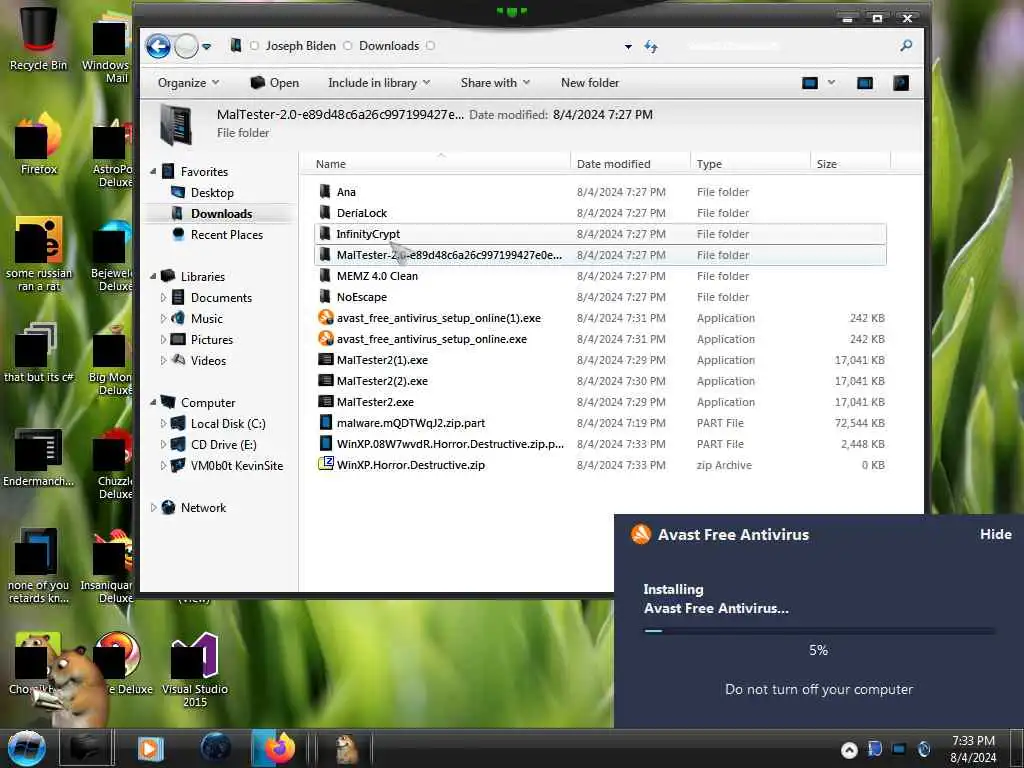Select VM0b0t KevinSite in the sidebar
The height and width of the screenshot is (768, 1024).
[x=236, y=466]
